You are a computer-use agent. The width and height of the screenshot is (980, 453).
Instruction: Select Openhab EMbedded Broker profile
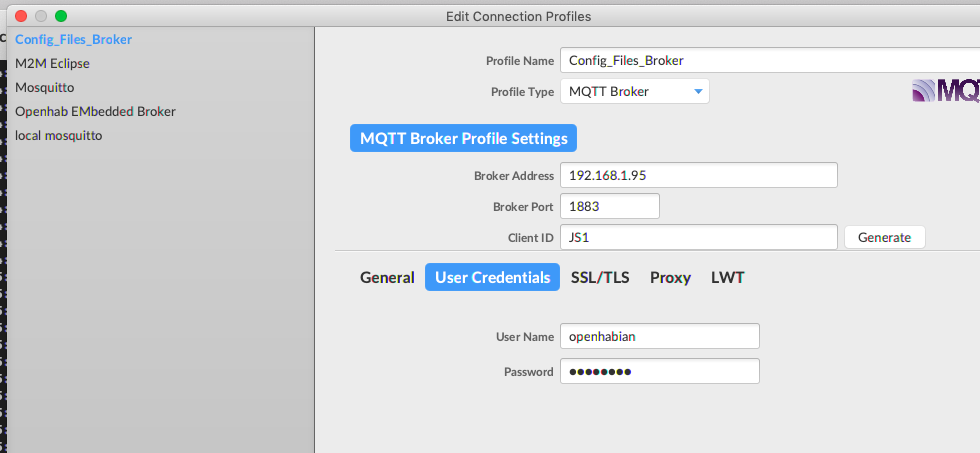95,111
